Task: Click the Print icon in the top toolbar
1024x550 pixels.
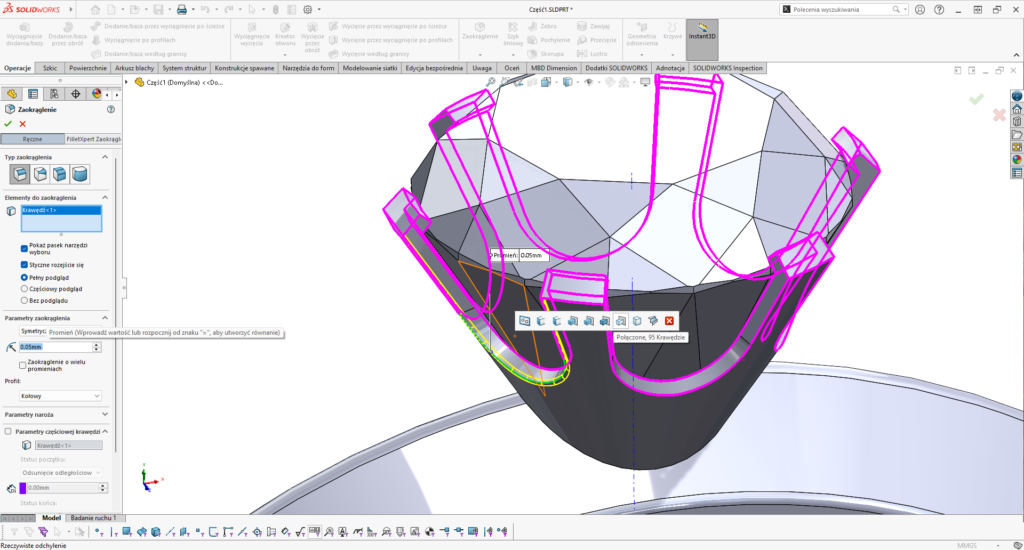Action: pyautogui.click(x=181, y=9)
